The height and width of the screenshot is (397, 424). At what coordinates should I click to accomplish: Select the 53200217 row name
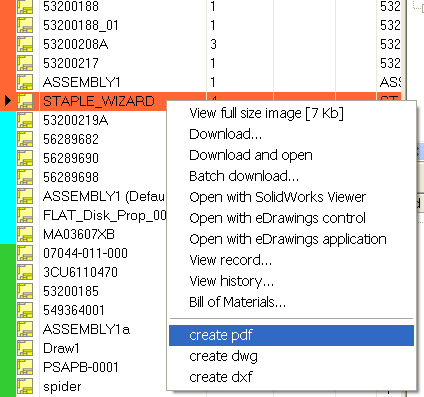(x=71, y=63)
